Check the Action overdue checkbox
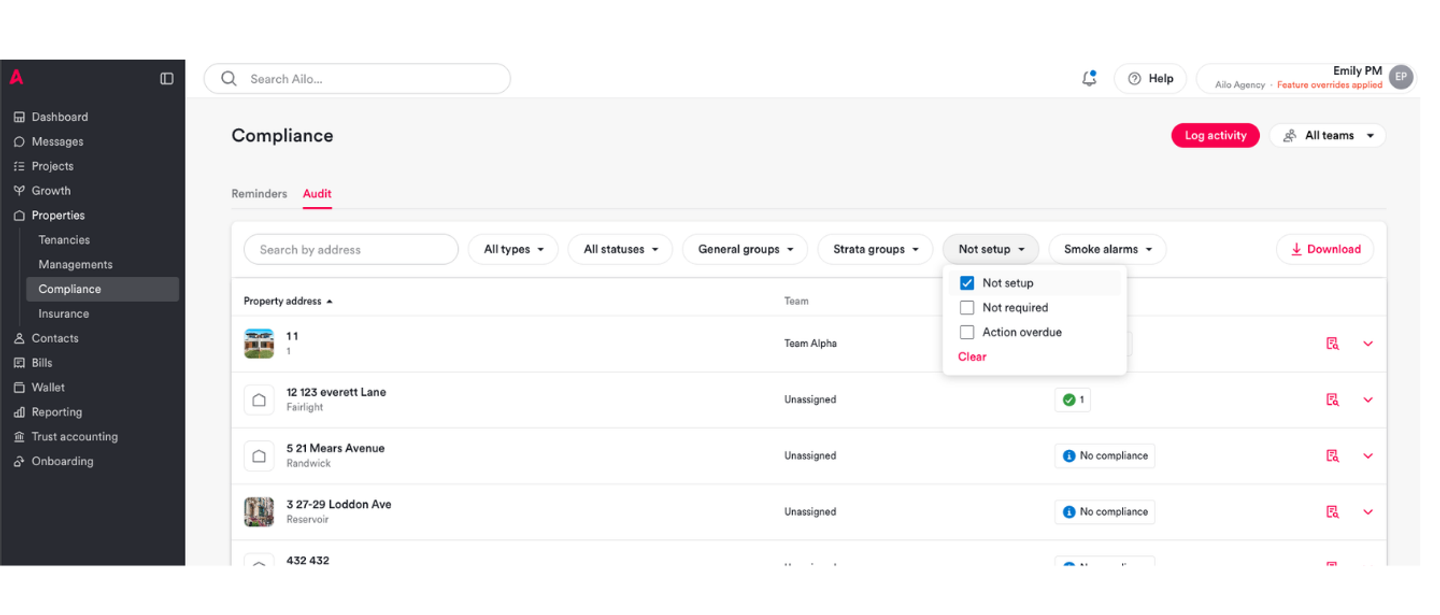Image resolution: width=1440 pixels, height=615 pixels. (967, 332)
